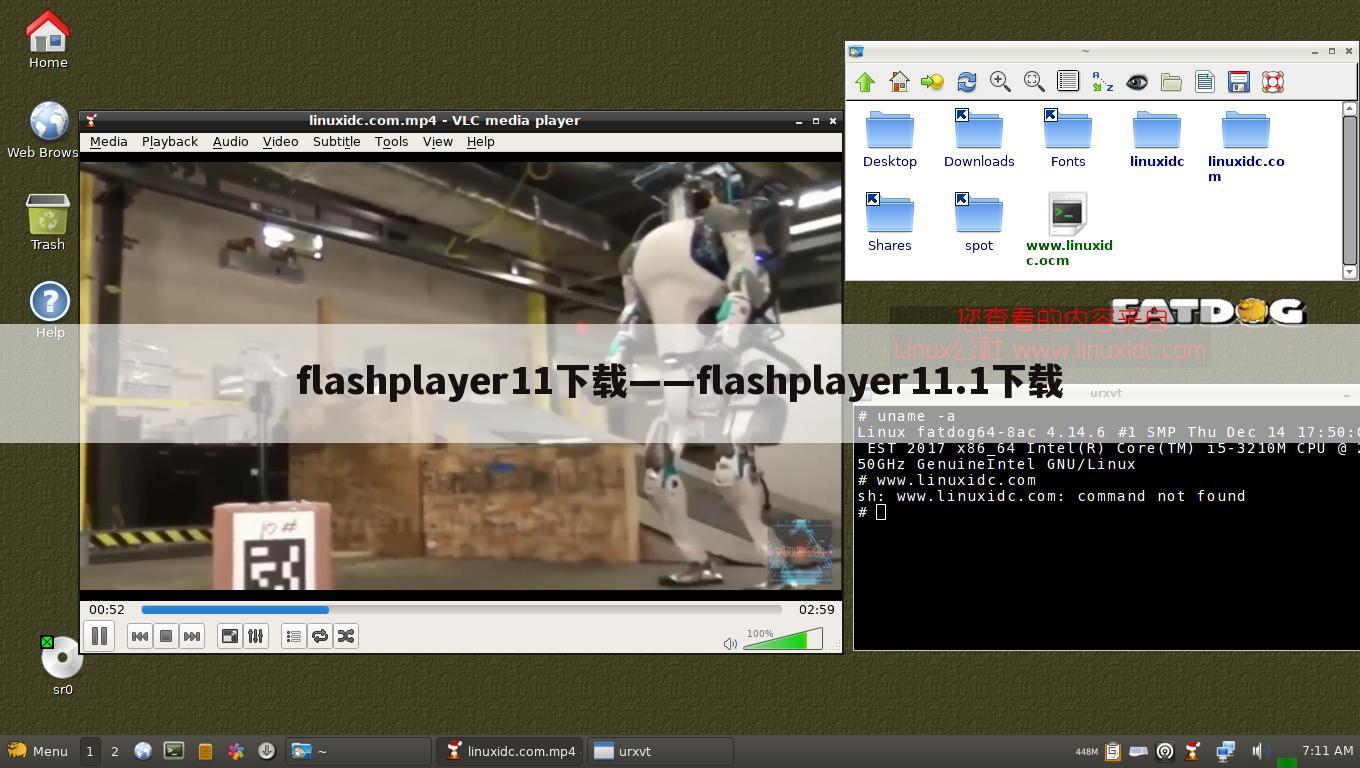Open network monitors tray icon
Viewport: 1360px width, 768px height.
[x=1225, y=751]
